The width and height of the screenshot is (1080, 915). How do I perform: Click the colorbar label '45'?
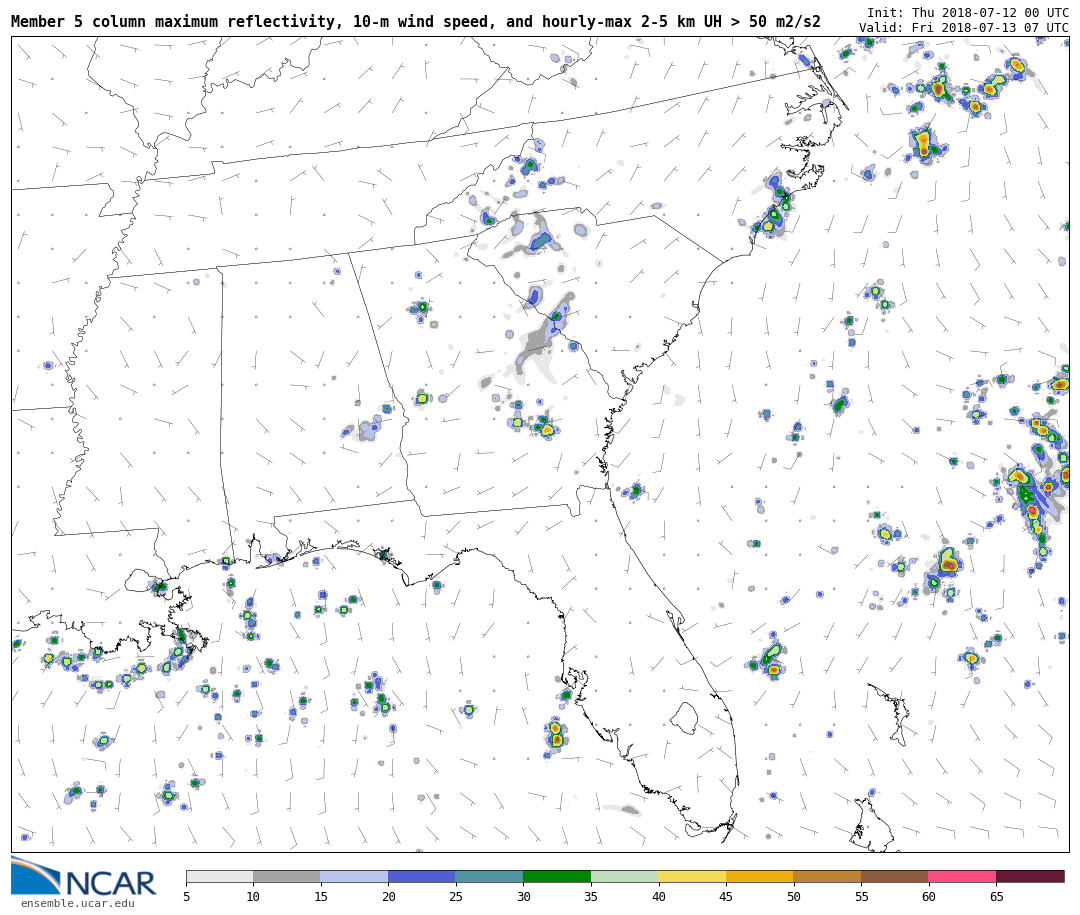[726, 896]
